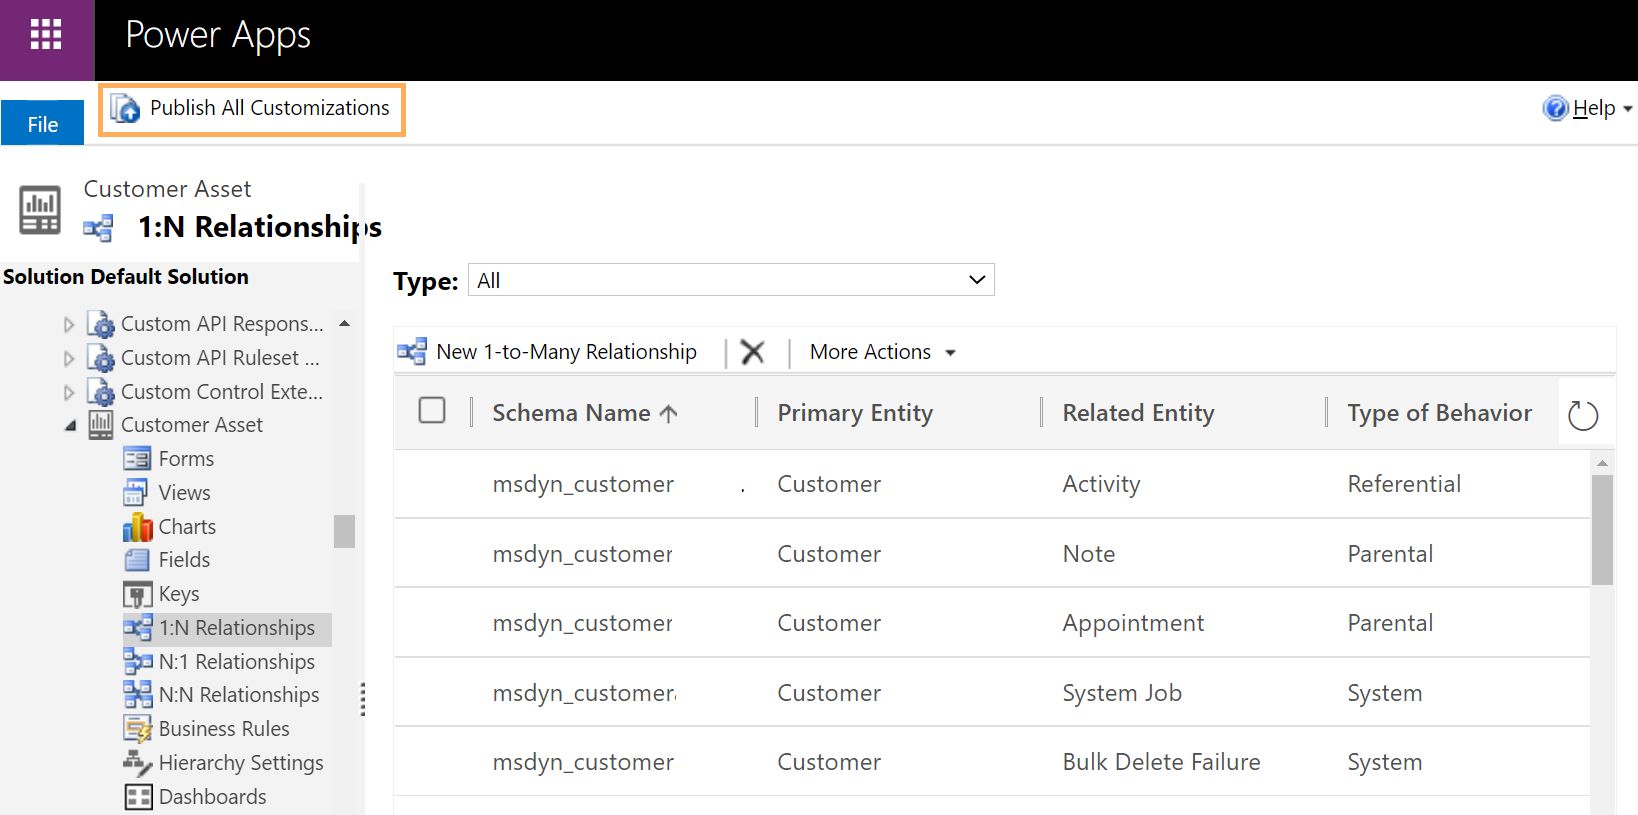Click Publish All Customizations button
The width and height of the screenshot is (1638, 815).
point(252,109)
